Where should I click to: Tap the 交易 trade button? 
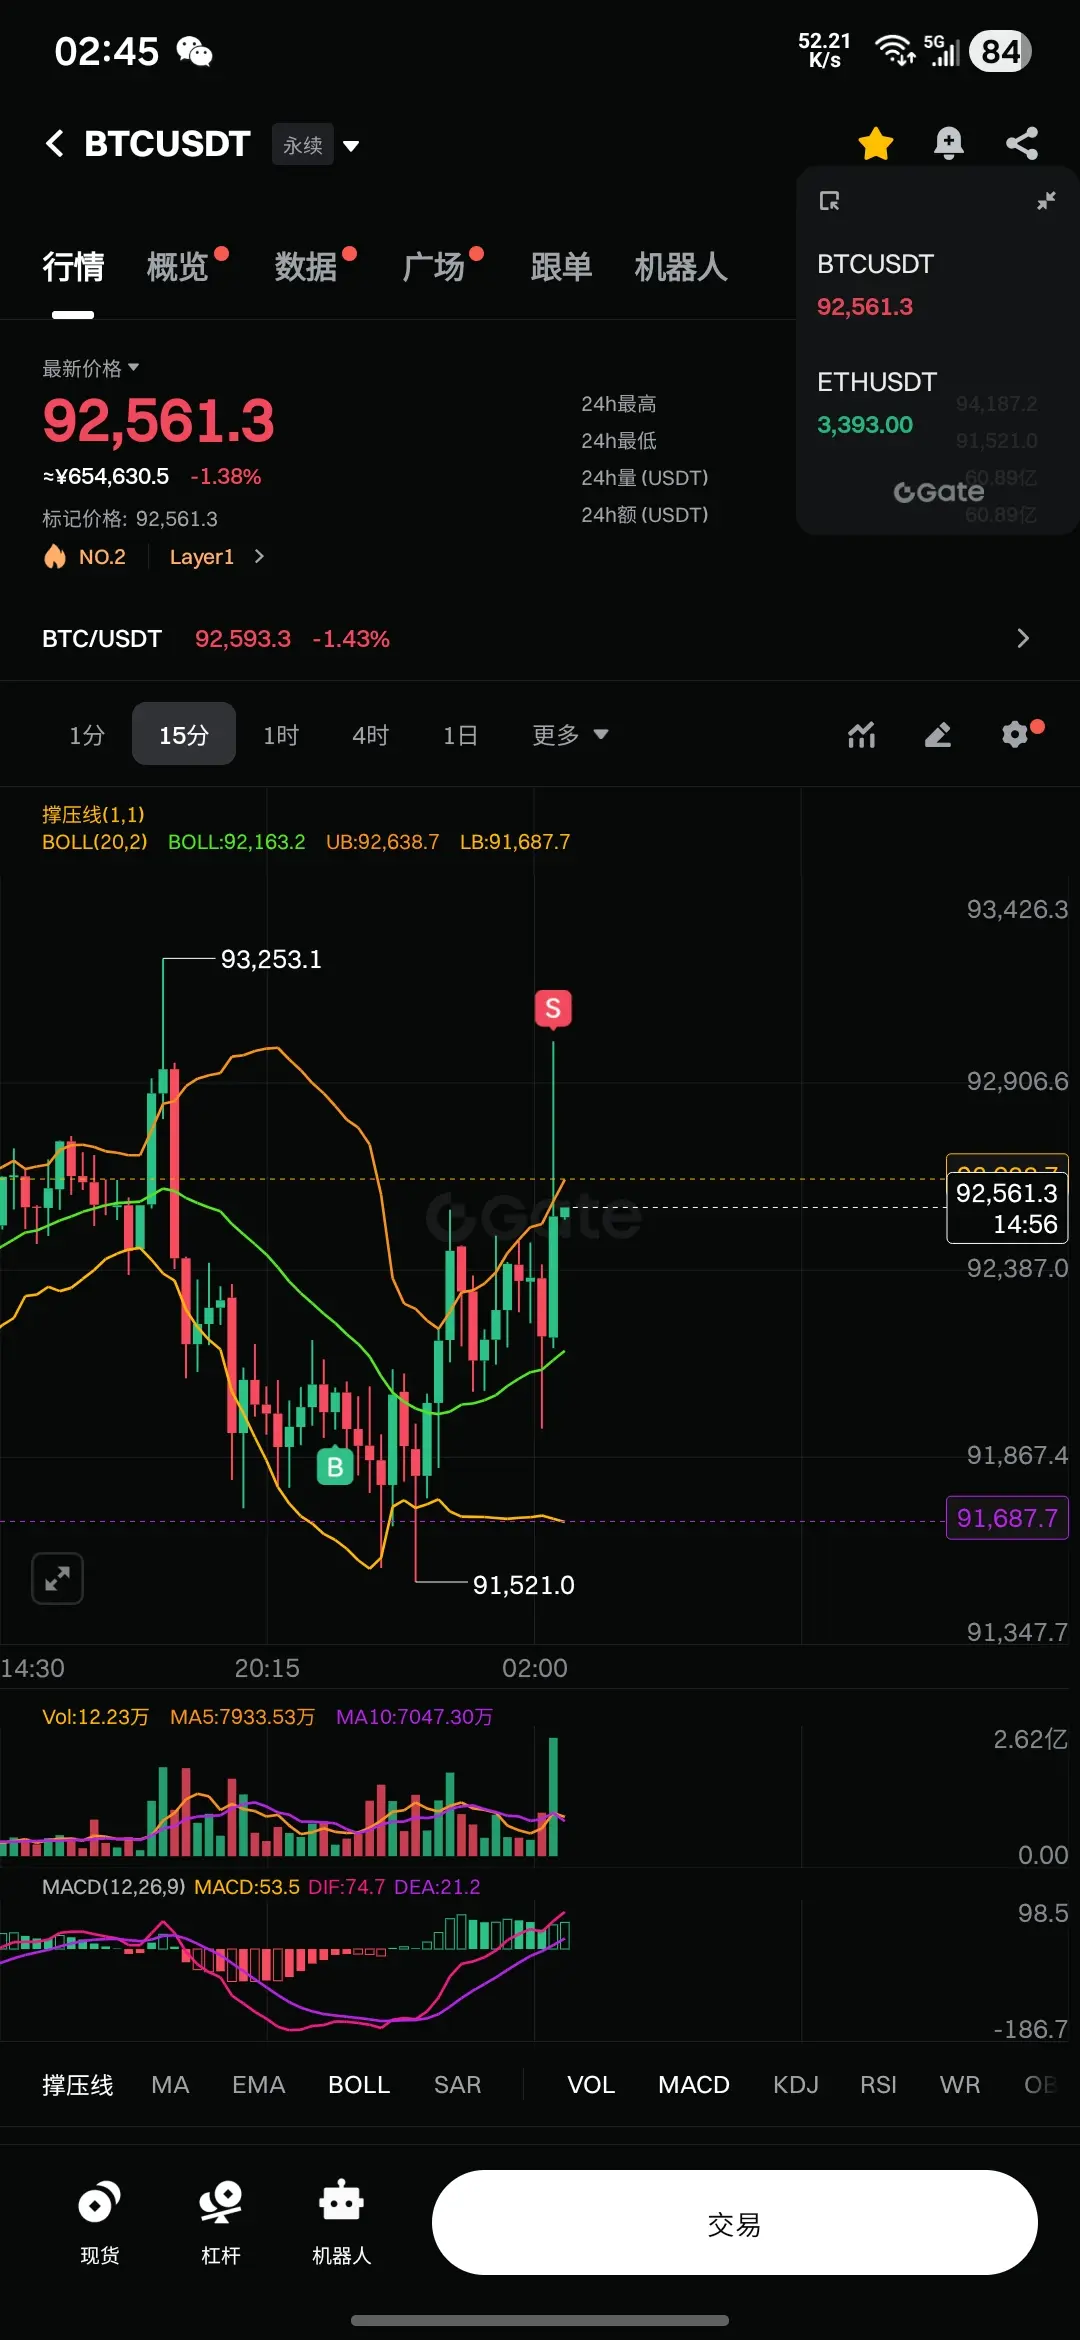[735, 2222]
